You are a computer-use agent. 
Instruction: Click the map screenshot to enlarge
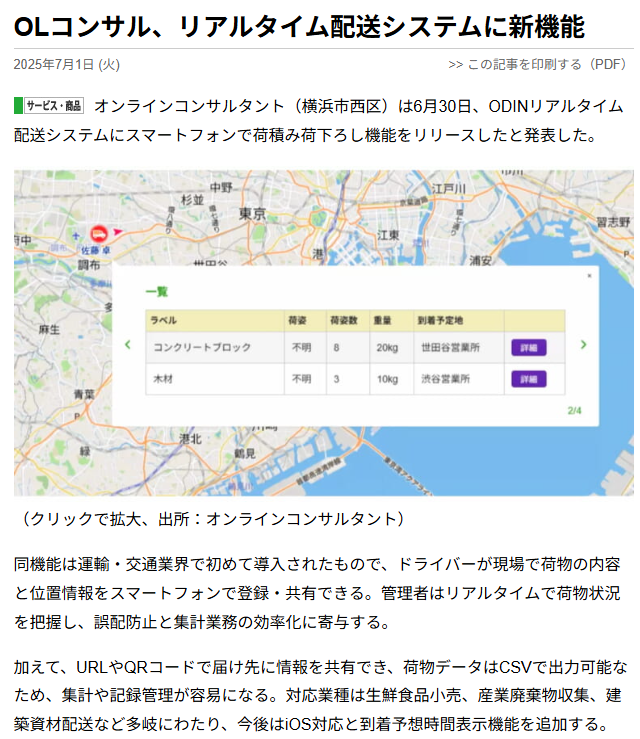pos(323,333)
